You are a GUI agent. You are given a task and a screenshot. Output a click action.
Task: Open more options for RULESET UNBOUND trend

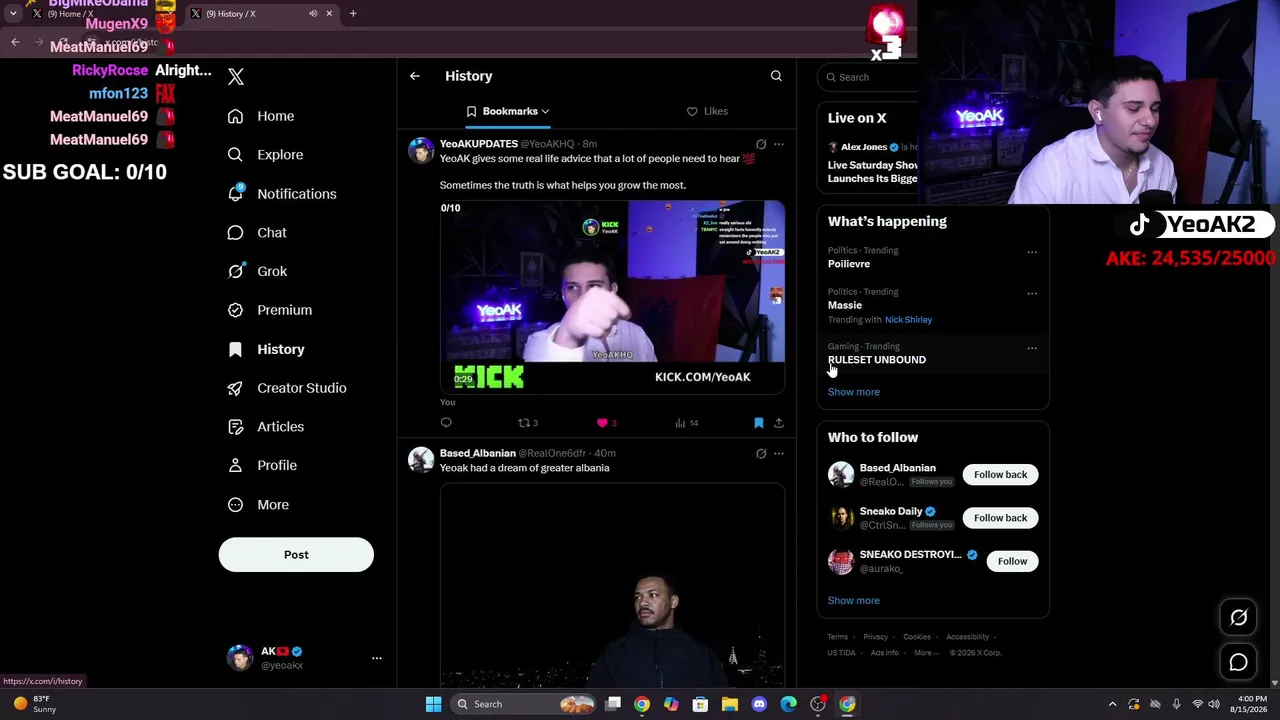(x=1032, y=348)
